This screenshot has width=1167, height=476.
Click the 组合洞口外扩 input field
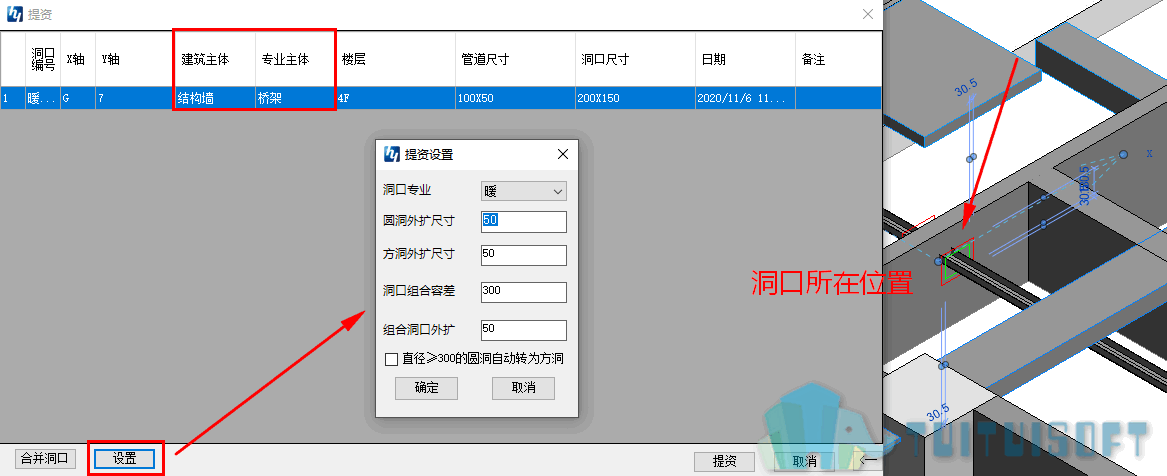524,329
